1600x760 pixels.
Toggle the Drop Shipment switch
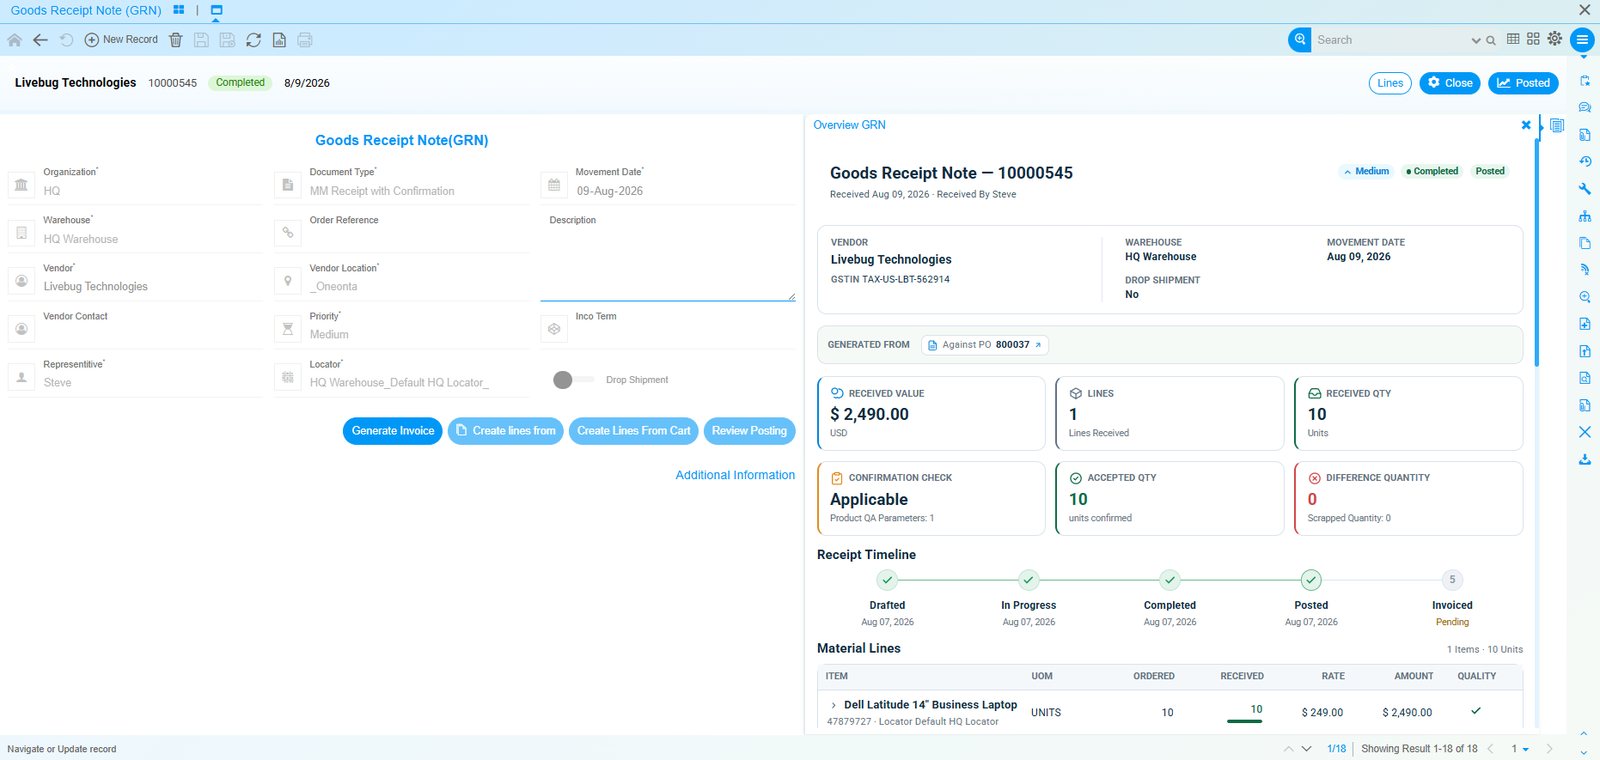pos(572,380)
